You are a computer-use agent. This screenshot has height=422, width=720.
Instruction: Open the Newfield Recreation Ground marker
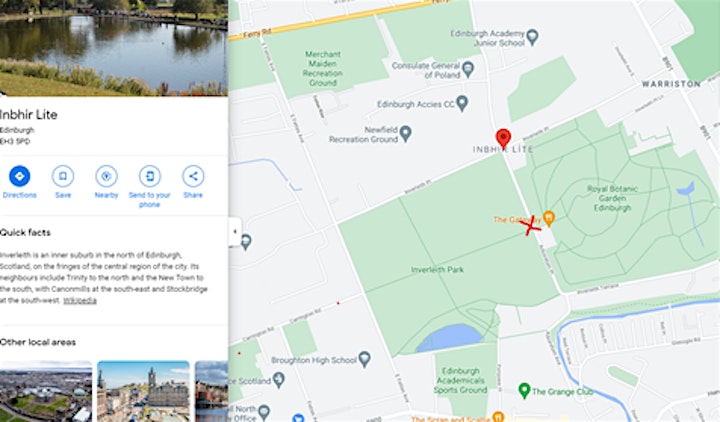[x=405, y=133]
